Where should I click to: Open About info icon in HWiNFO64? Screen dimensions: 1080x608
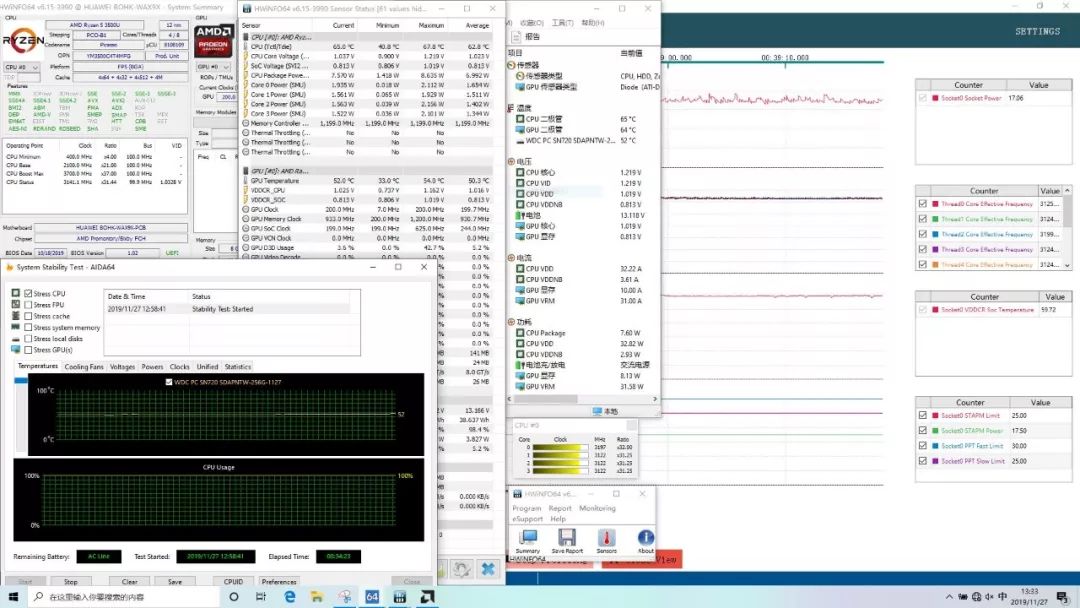tap(645, 540)
